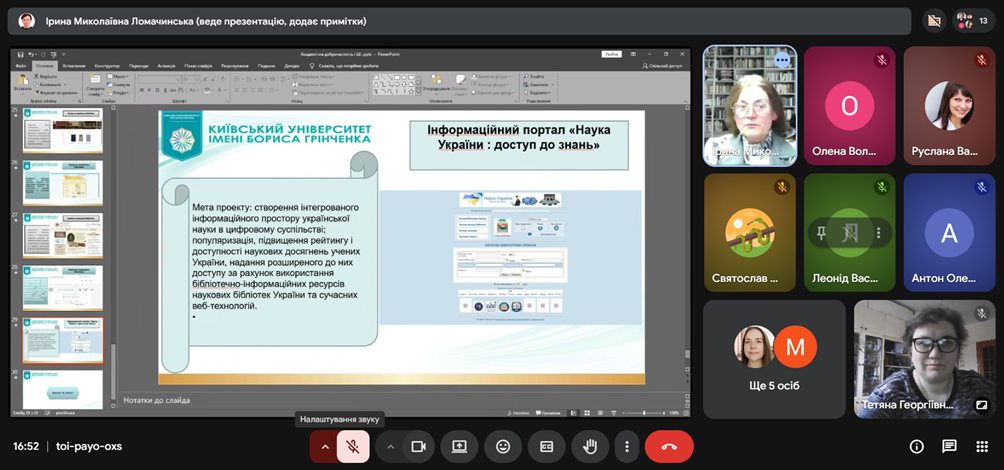
Task: Click the present screen icon
Action: 460,446
